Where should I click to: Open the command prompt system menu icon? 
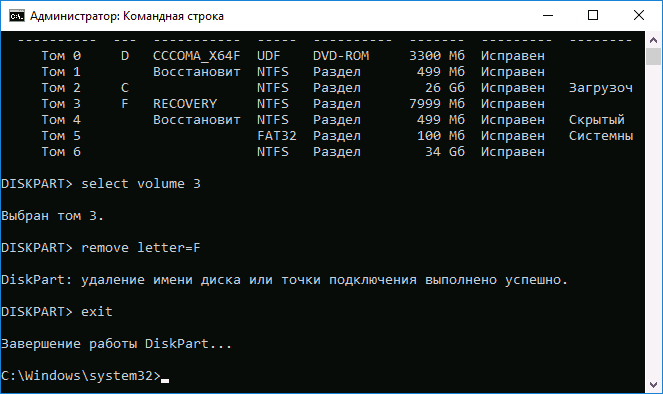pos(17,16)
